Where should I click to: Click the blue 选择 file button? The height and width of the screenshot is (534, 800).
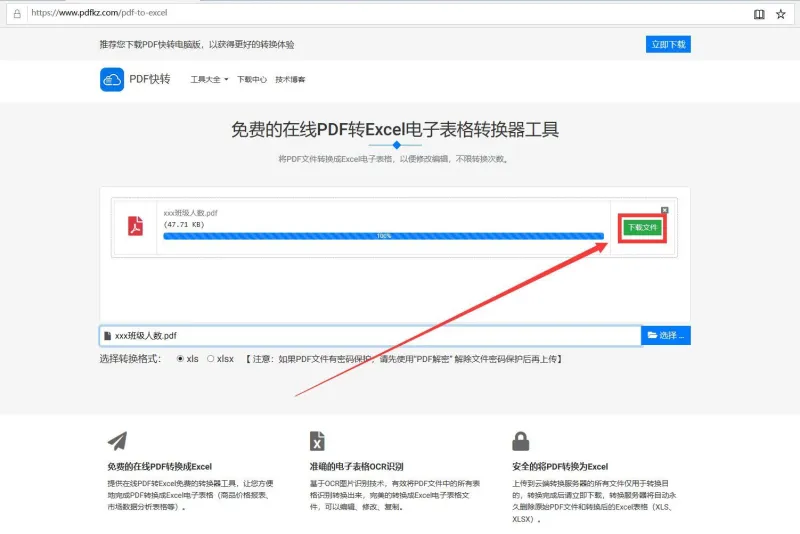666,336
